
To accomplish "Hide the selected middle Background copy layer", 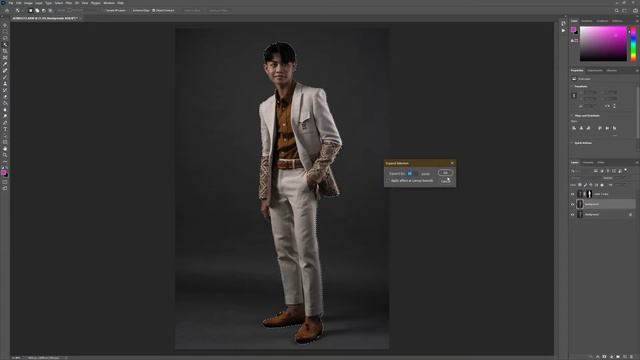I will click(573, 204).
